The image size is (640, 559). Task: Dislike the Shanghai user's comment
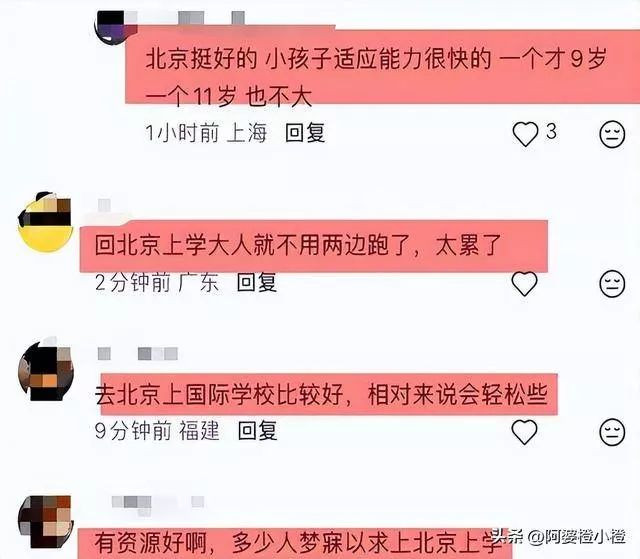(x=612, y=134)
